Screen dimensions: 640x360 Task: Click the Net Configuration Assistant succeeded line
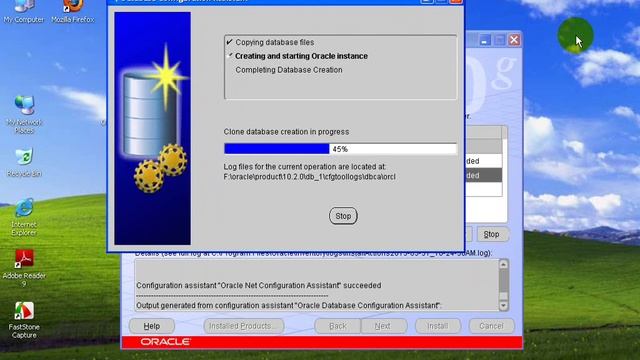[259, 285]
